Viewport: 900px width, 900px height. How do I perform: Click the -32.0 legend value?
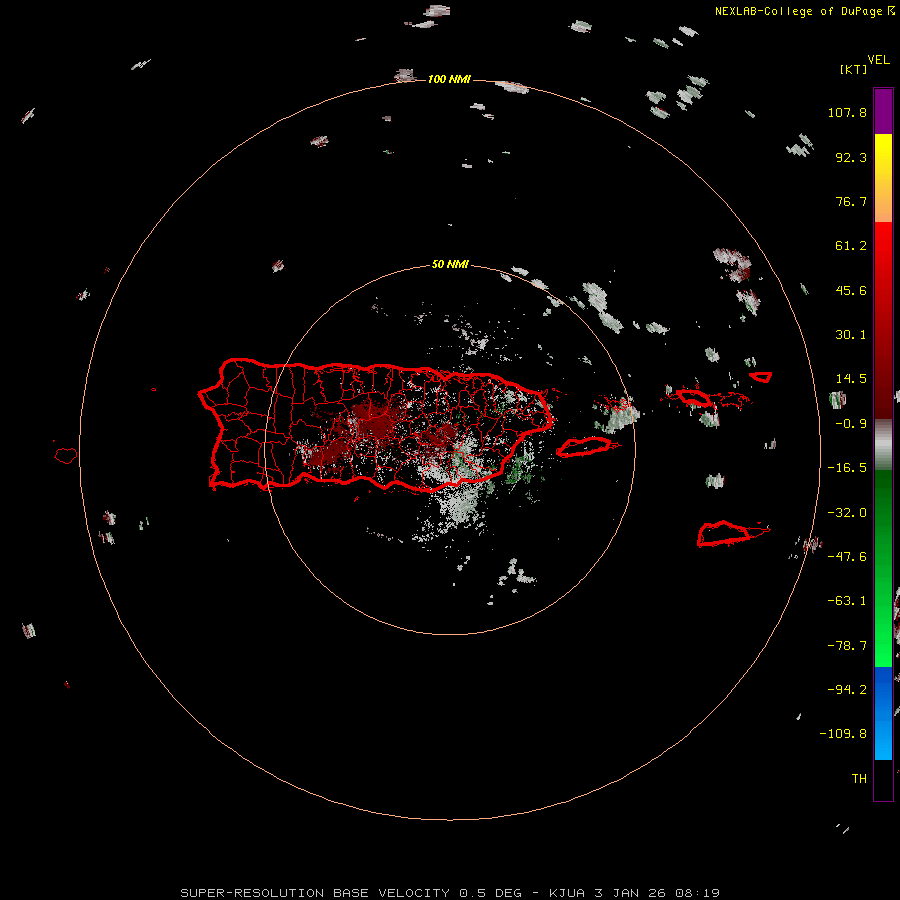847,513
